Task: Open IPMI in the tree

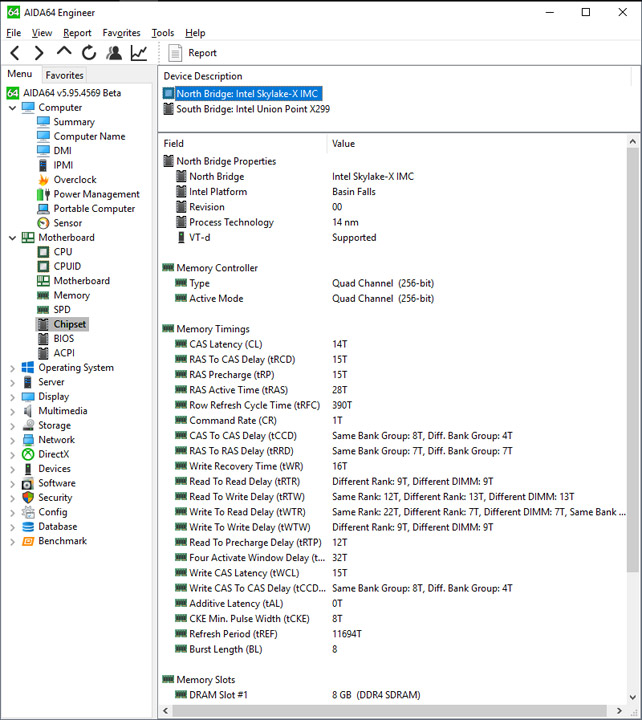Action: pyautogui.click(x=63, y=165)
